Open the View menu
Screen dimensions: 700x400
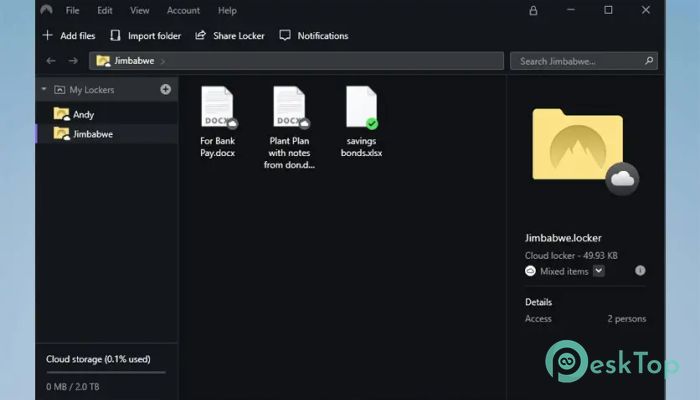point(140,11)
